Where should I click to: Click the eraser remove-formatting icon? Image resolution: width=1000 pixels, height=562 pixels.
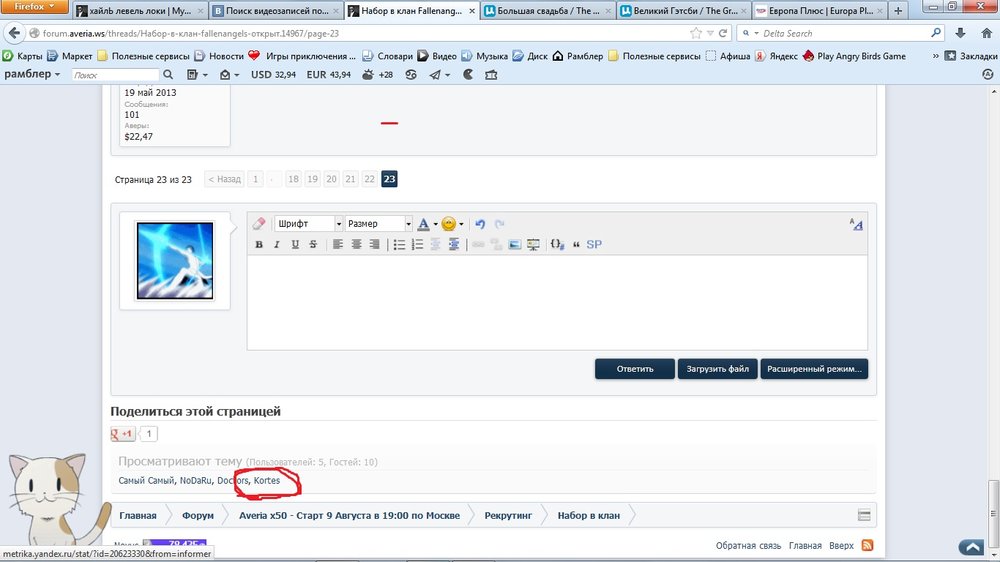tap(259, 224)
